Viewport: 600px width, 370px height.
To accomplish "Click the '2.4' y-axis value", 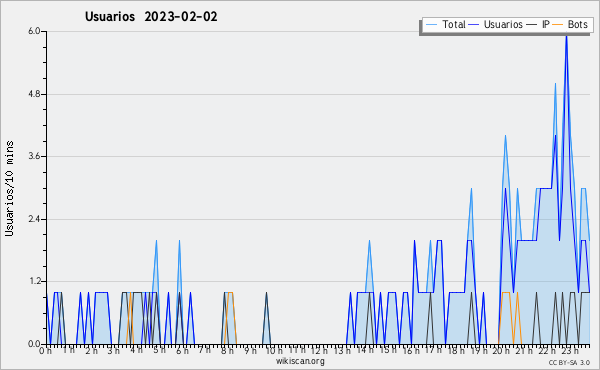I will coord(34,219).
